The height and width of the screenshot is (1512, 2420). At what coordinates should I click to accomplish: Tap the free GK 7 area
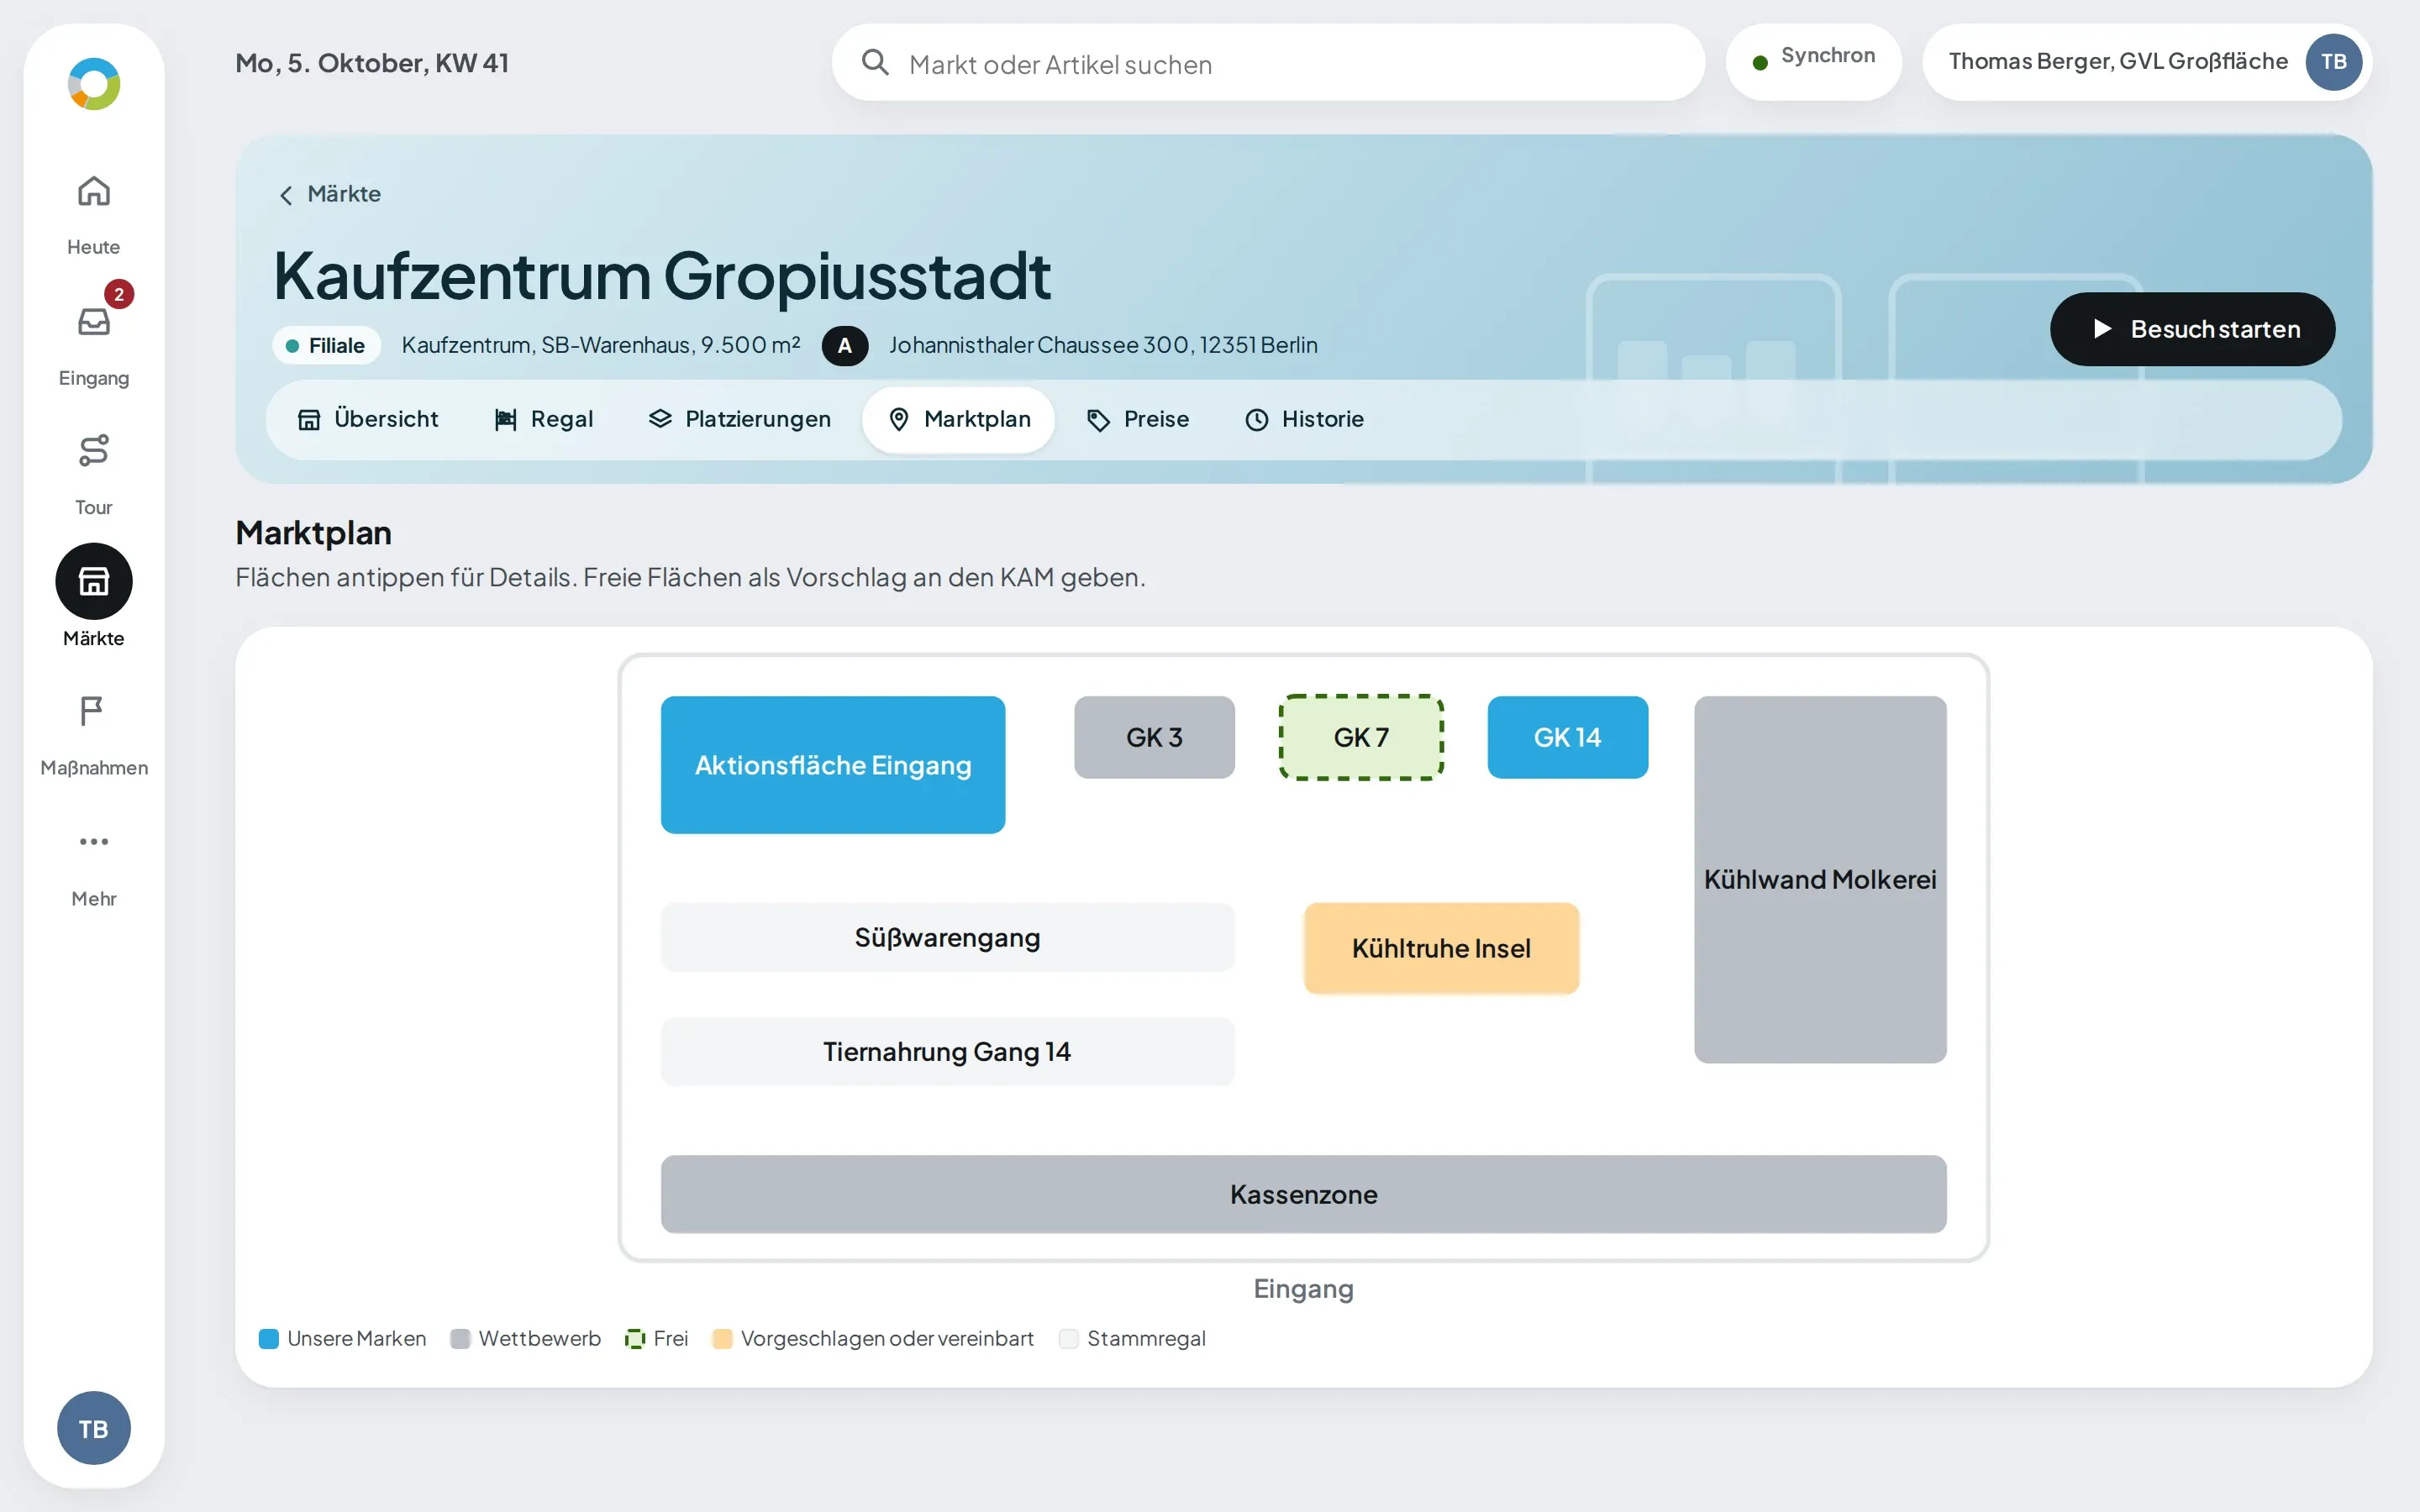[x=1361, y=737]
